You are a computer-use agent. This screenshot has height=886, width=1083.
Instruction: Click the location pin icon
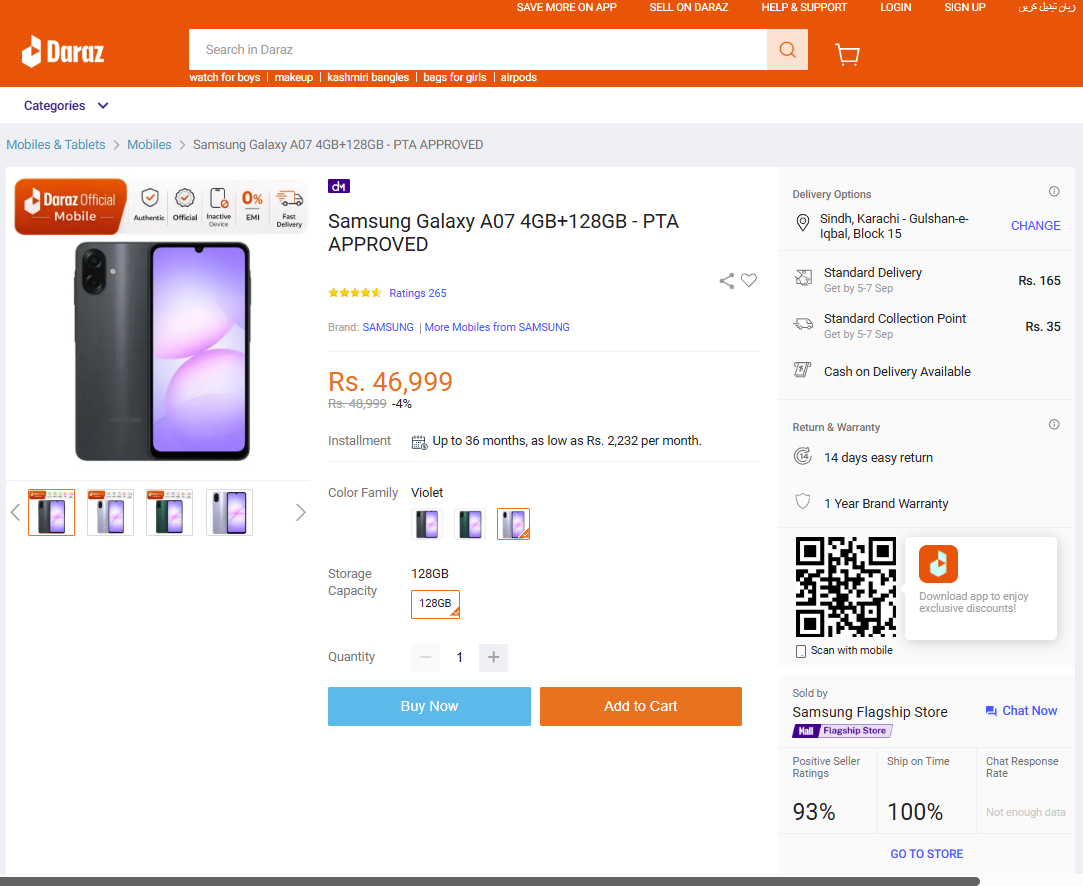(803, 222)
